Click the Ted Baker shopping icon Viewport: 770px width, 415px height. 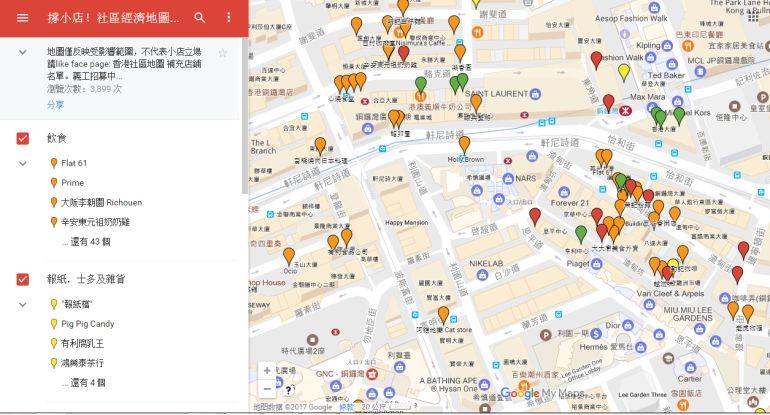pos(672,64)
